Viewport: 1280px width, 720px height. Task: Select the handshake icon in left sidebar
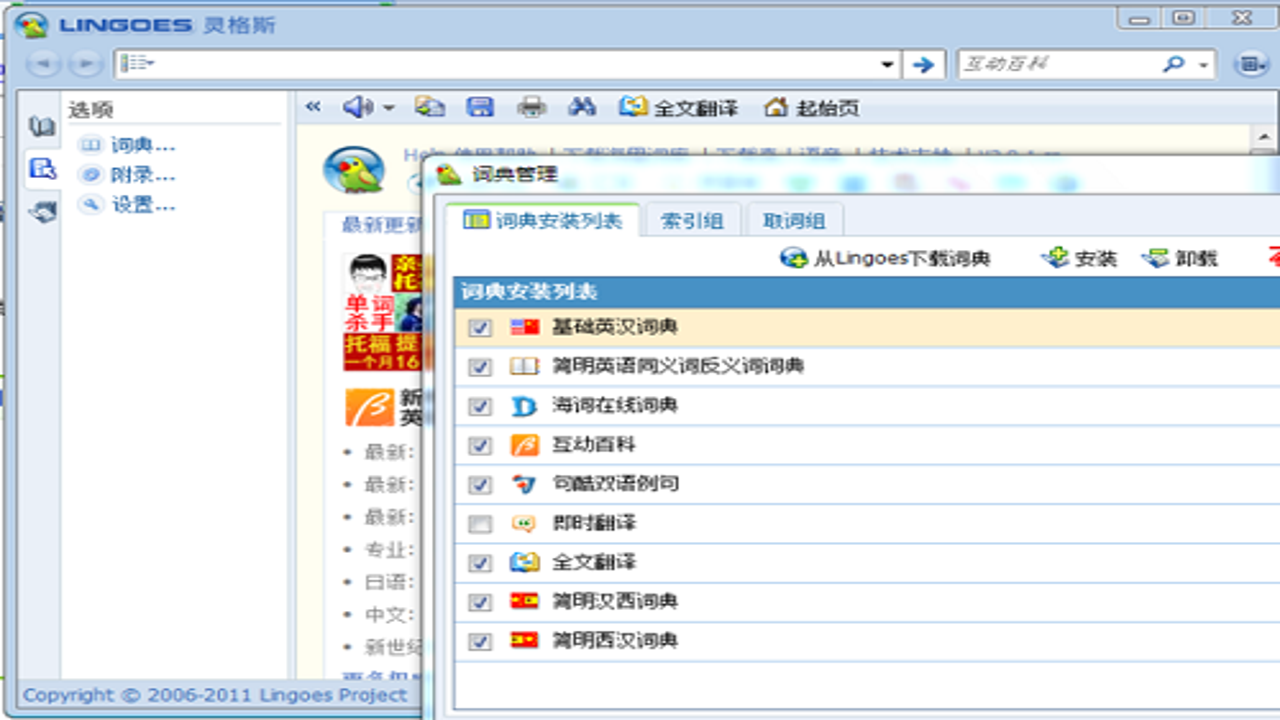(41, 211)
